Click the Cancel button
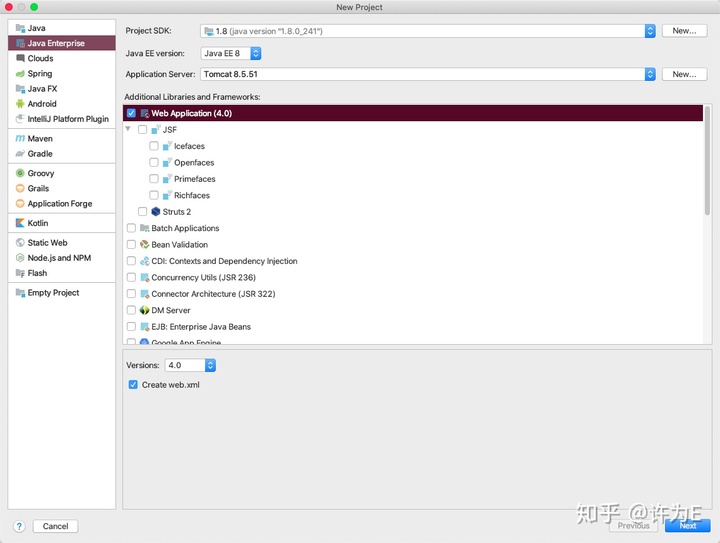 [x=56, y=526]
